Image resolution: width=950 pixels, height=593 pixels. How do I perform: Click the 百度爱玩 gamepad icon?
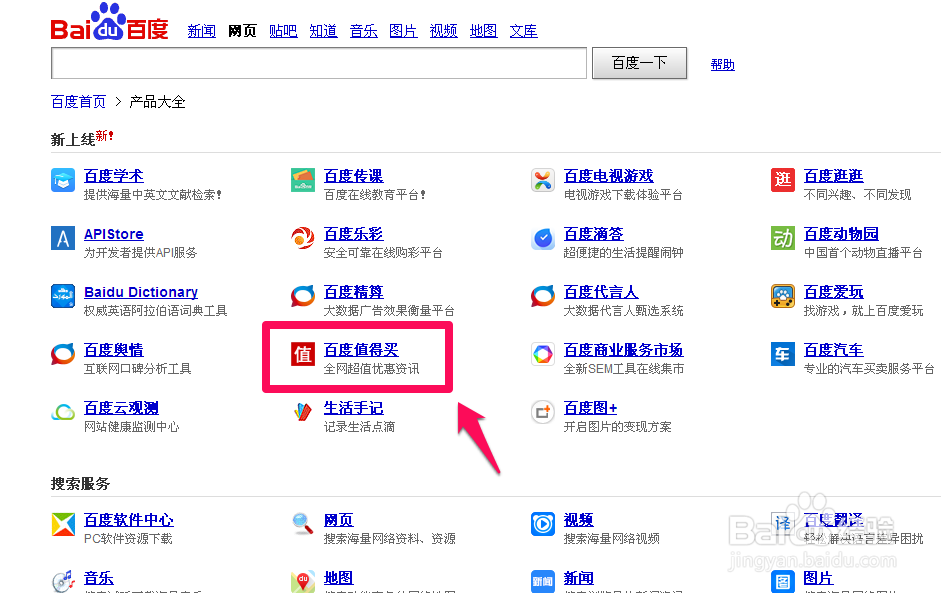pyautogui.click(x=783, y=296)
